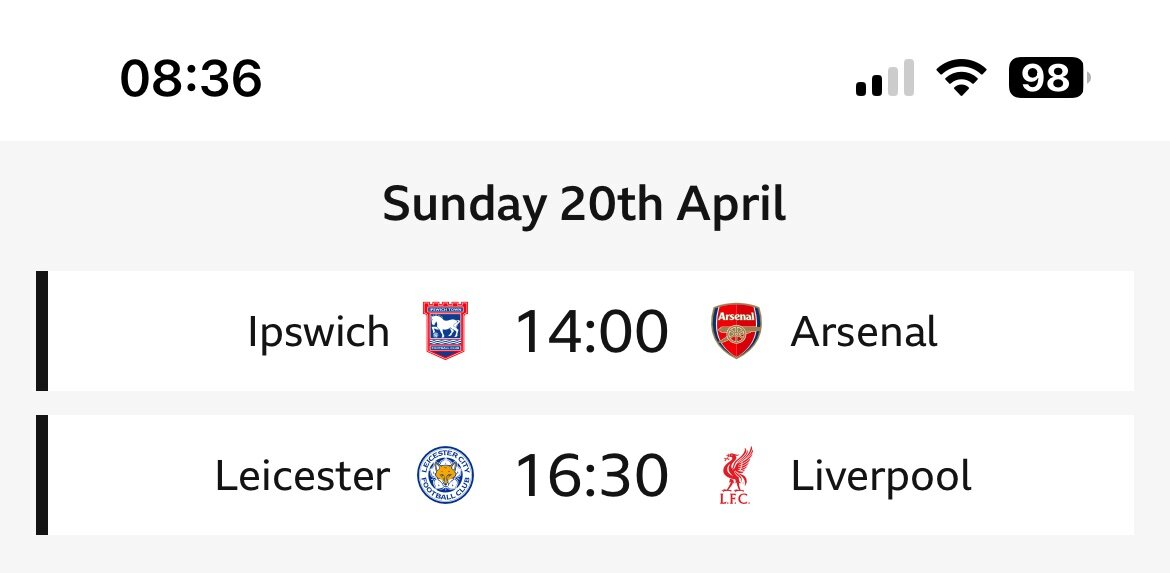Select the 16:30 kickoff time
The height and width of the screenshot is (573, 1170).
(591, 476)
